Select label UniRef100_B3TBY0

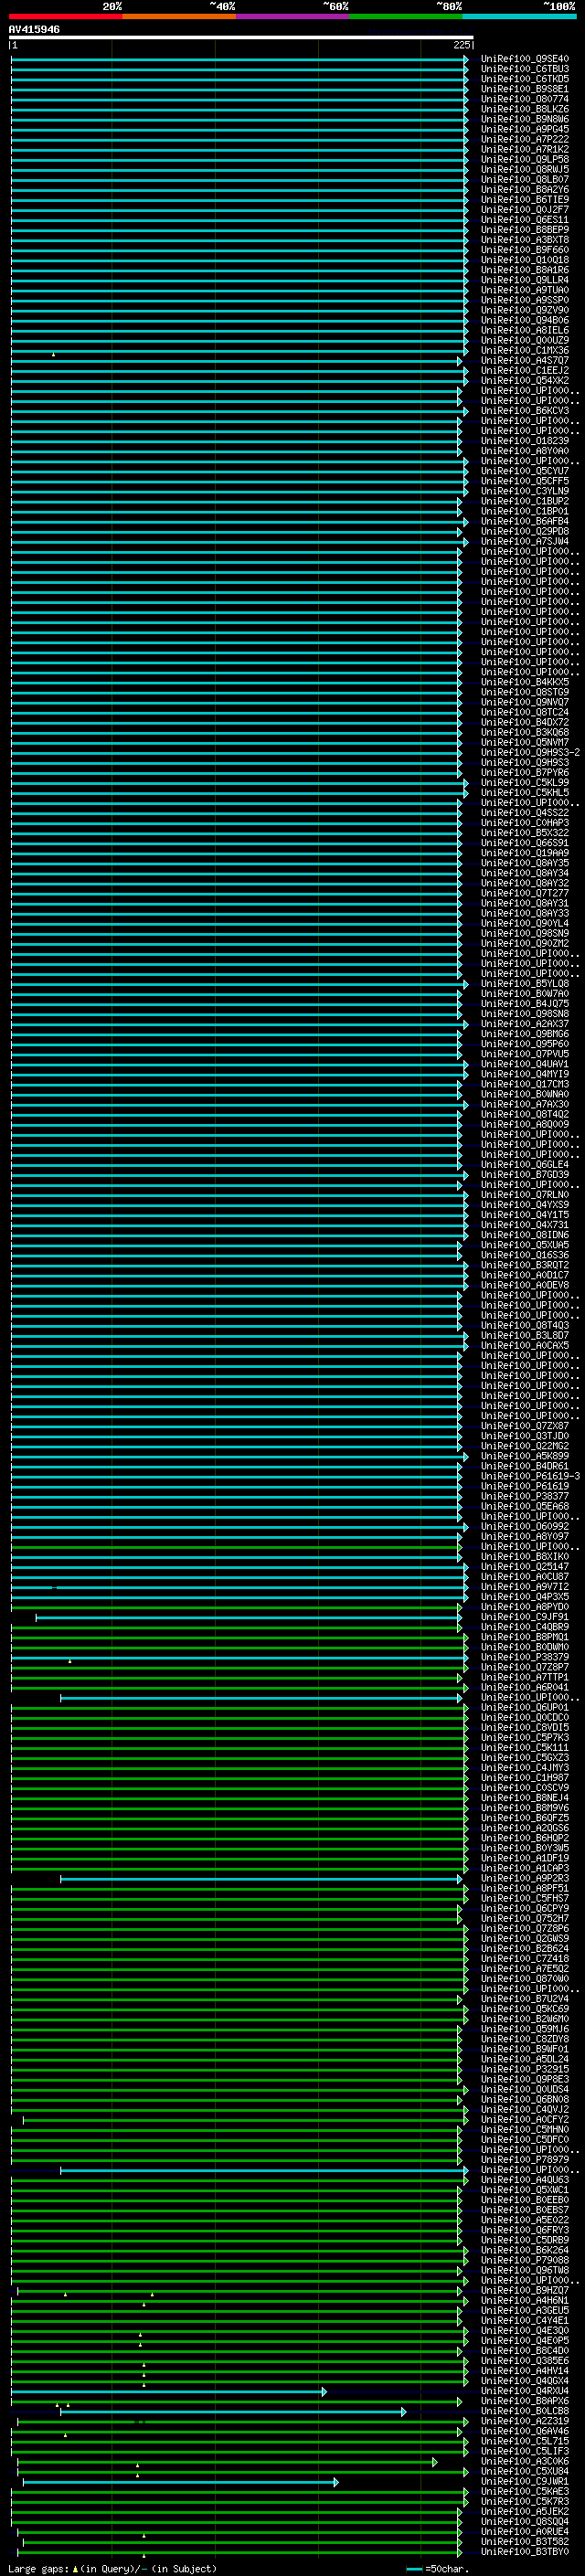pos(525,2552)
